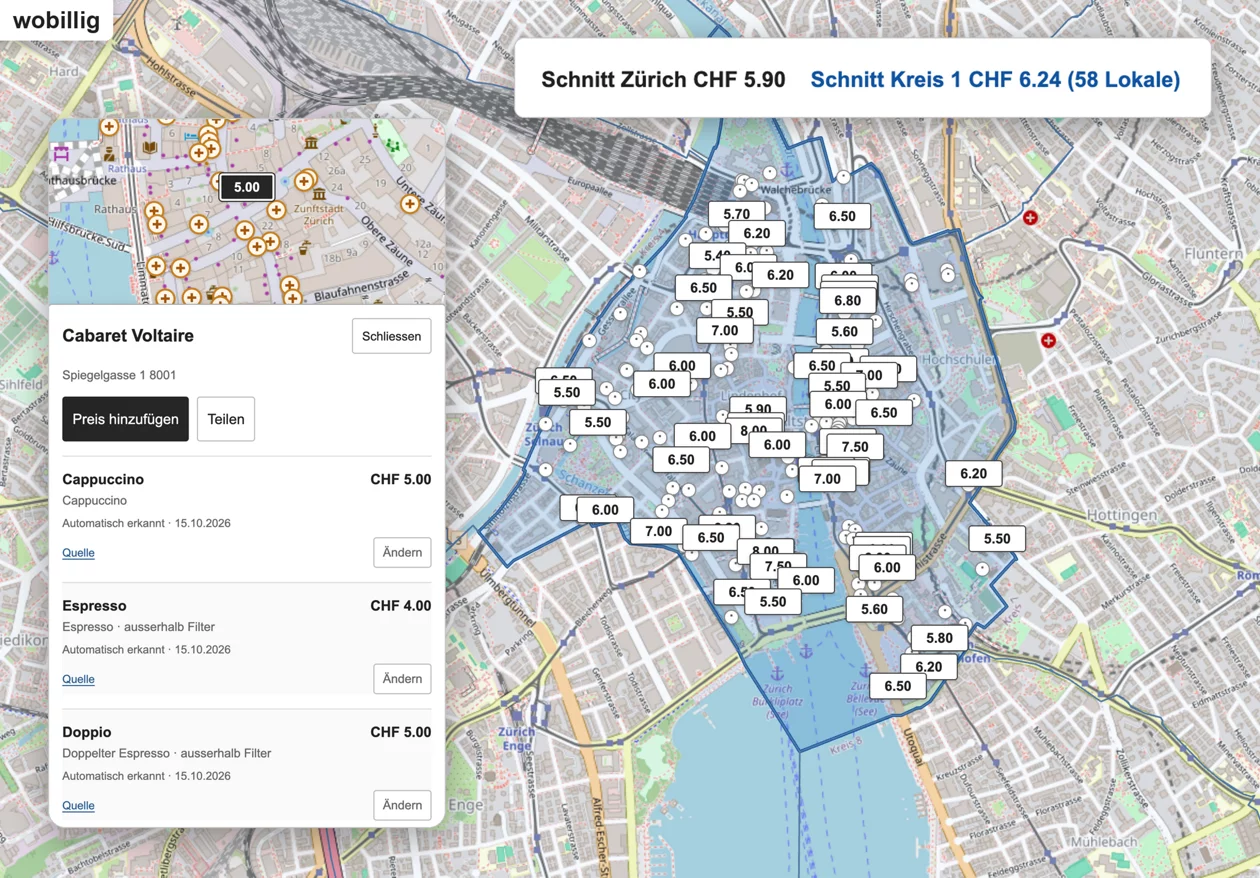Screen dimensions: 1260x878
Task: Click Ändern for the Cappuccino price
Action: pos(402,552)
